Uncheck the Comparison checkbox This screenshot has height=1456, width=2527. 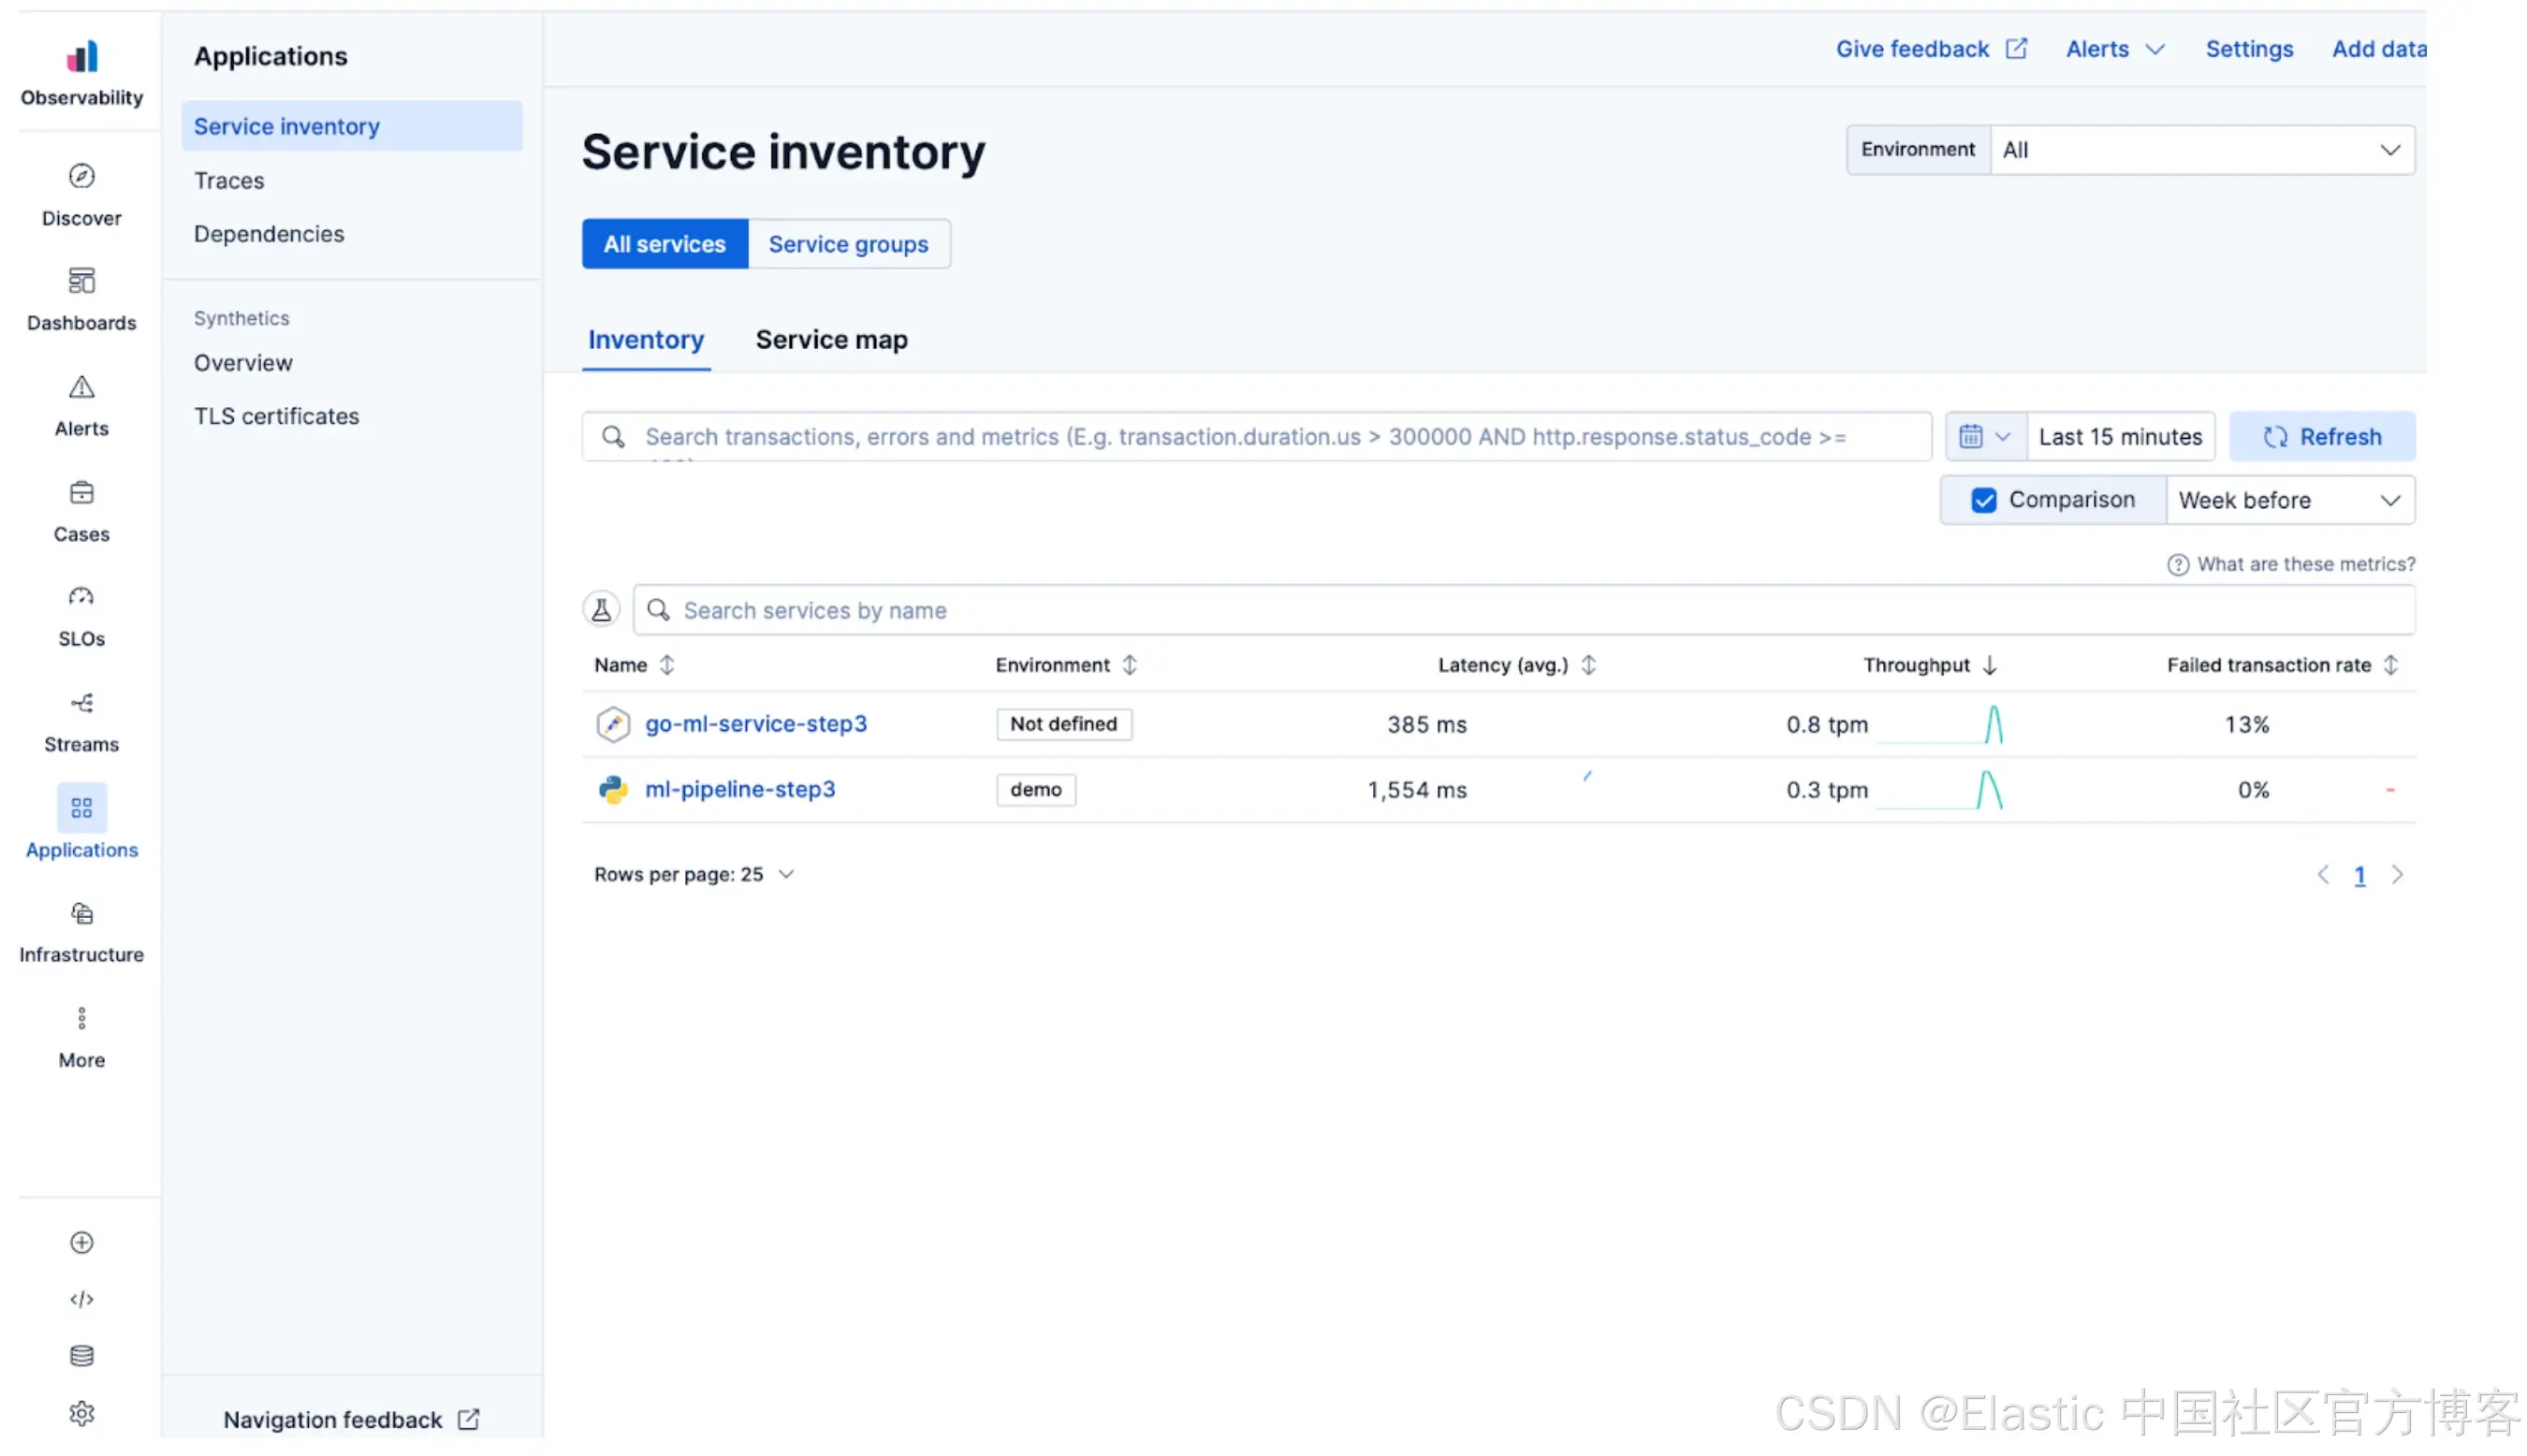[1983, 500]
